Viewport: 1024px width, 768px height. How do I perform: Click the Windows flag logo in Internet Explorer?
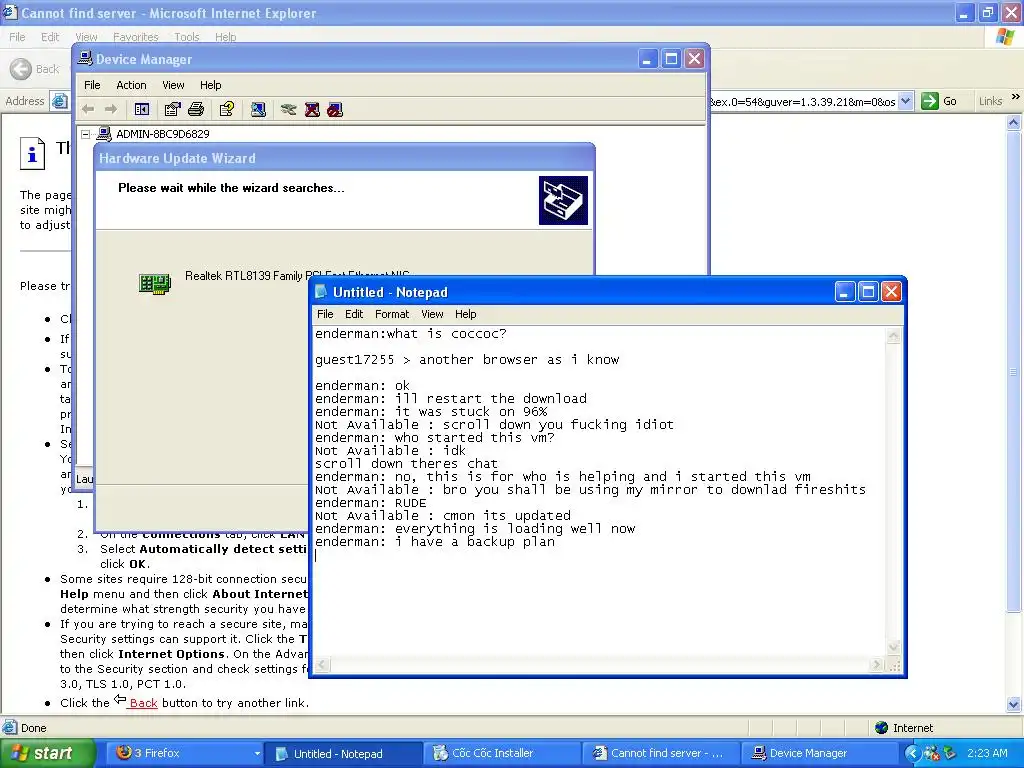click(x=1006, y=37)
